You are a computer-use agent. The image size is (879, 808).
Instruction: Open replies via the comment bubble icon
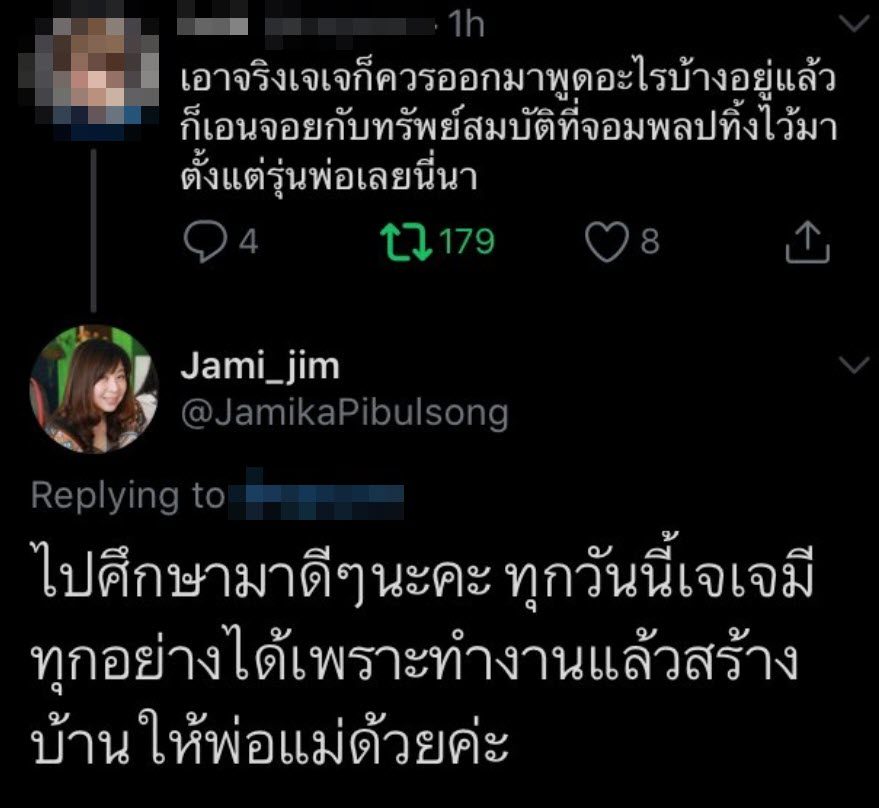click(205, 242)
